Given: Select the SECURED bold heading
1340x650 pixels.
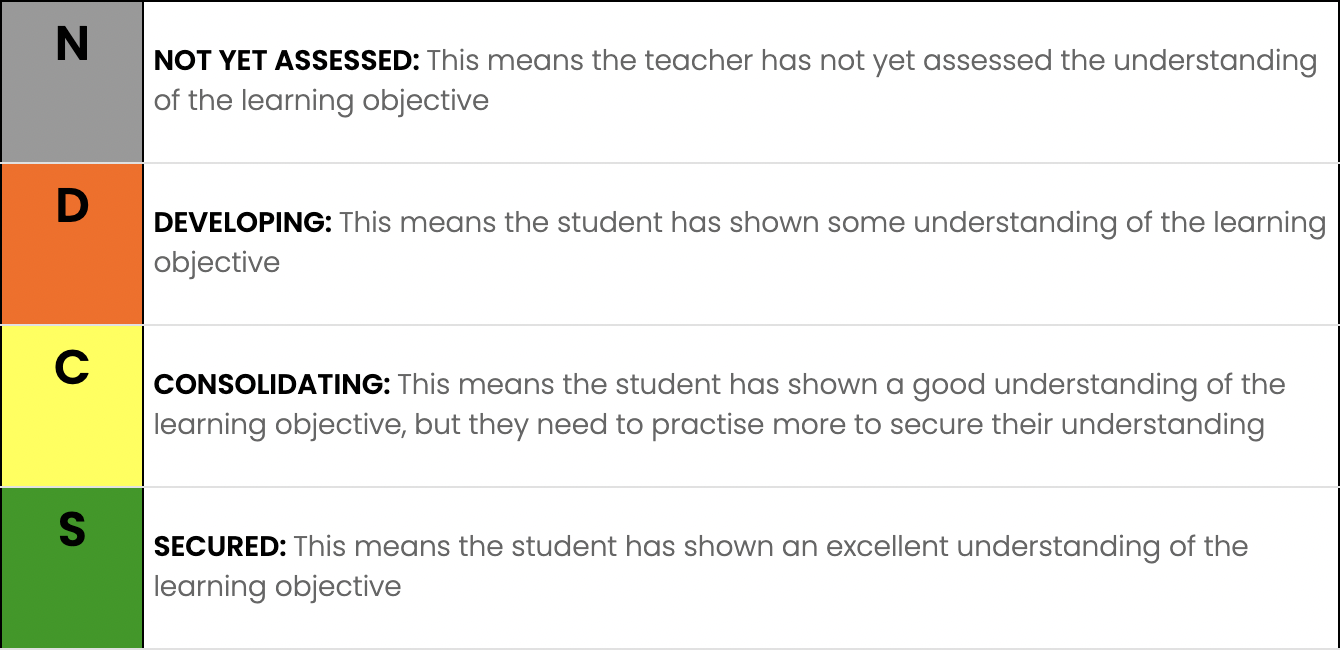Looking at the screenshot, I should click(220, 547).
